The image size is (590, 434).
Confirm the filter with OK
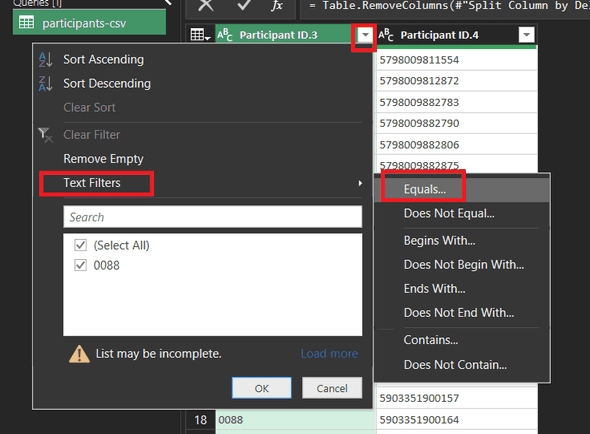pos(262,388)
